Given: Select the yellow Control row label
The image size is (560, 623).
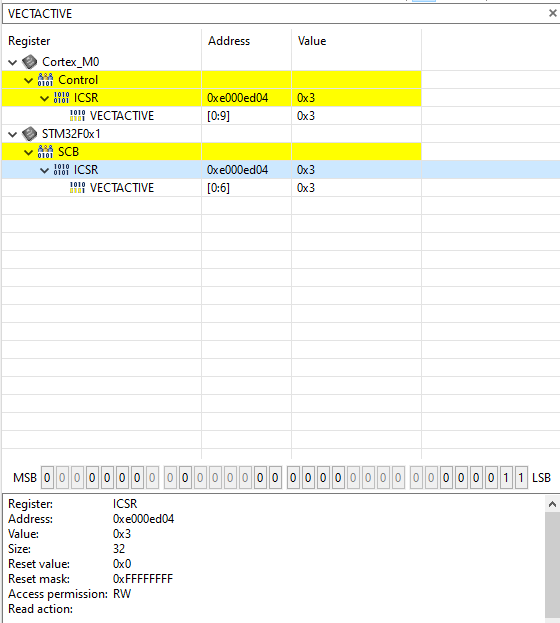Looking at the screenshot, I should 78,80.
